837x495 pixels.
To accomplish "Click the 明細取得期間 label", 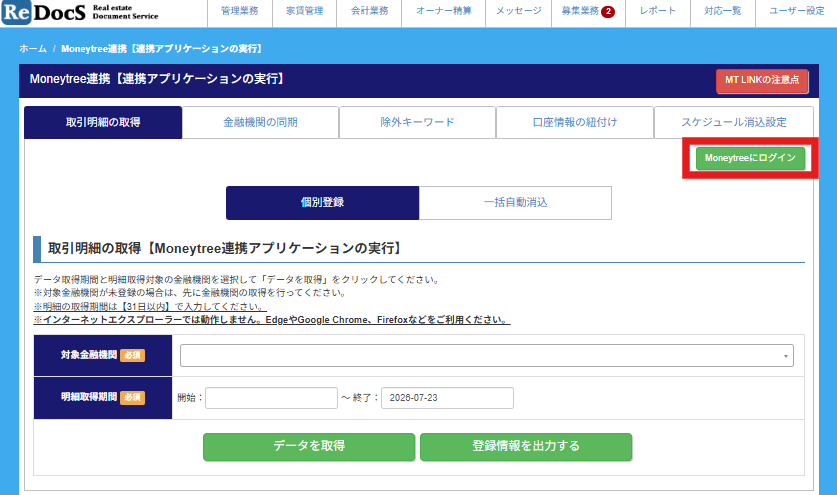I will pos(89,397).
